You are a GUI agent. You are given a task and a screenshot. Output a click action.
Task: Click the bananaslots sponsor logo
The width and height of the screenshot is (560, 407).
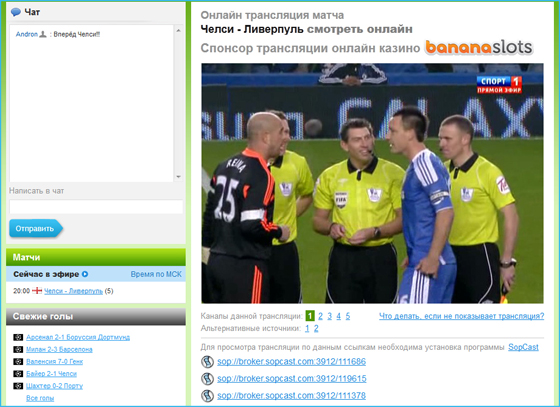click(479, 47)
